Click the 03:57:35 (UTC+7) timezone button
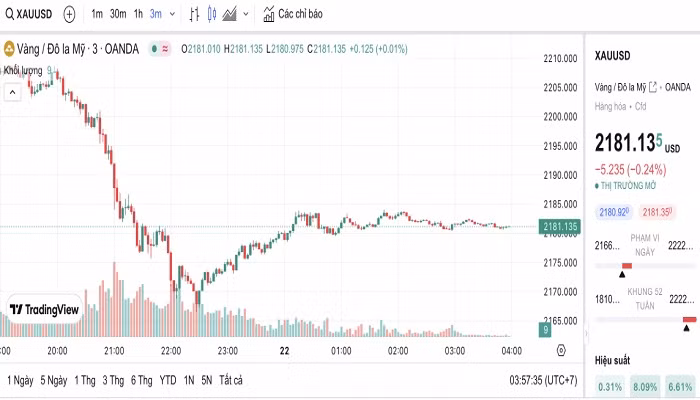The image size is (700, 400). (543, 380)
